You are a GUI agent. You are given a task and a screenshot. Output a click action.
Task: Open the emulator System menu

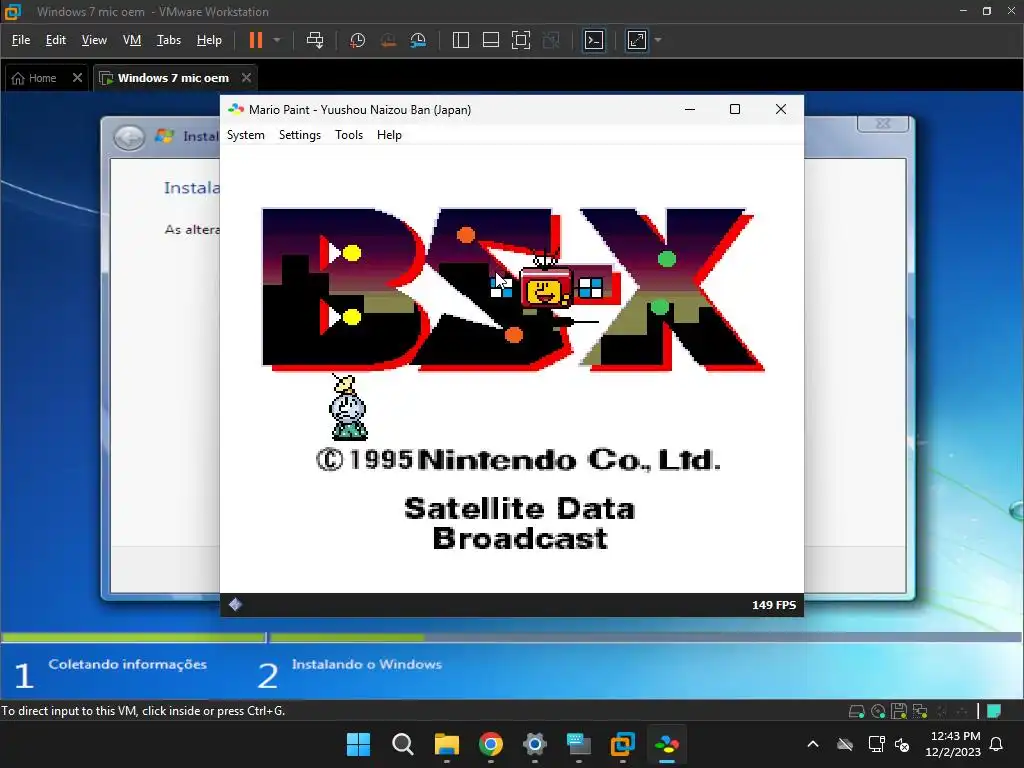246,135
